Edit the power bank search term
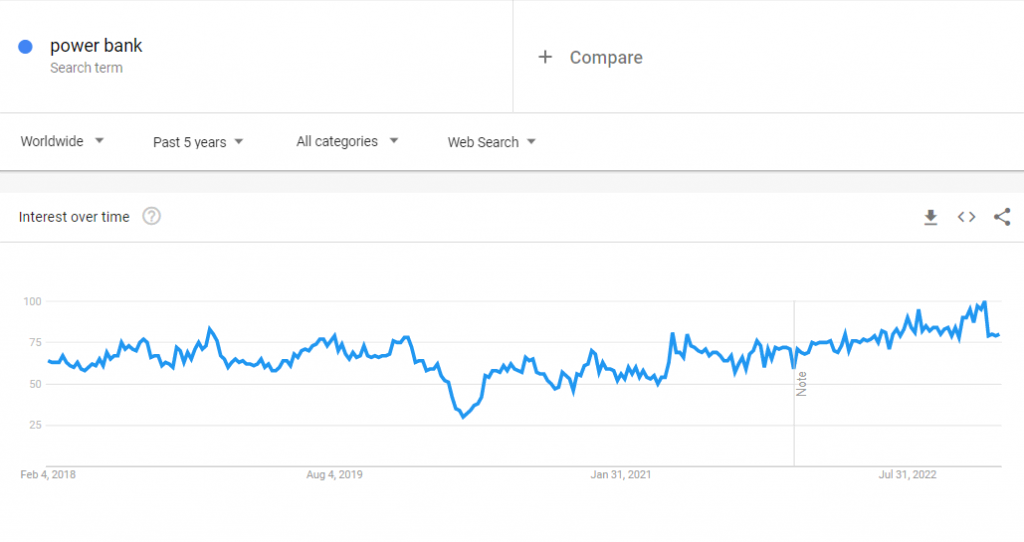The image size is (1024, 542). click(x=96, y=46)
